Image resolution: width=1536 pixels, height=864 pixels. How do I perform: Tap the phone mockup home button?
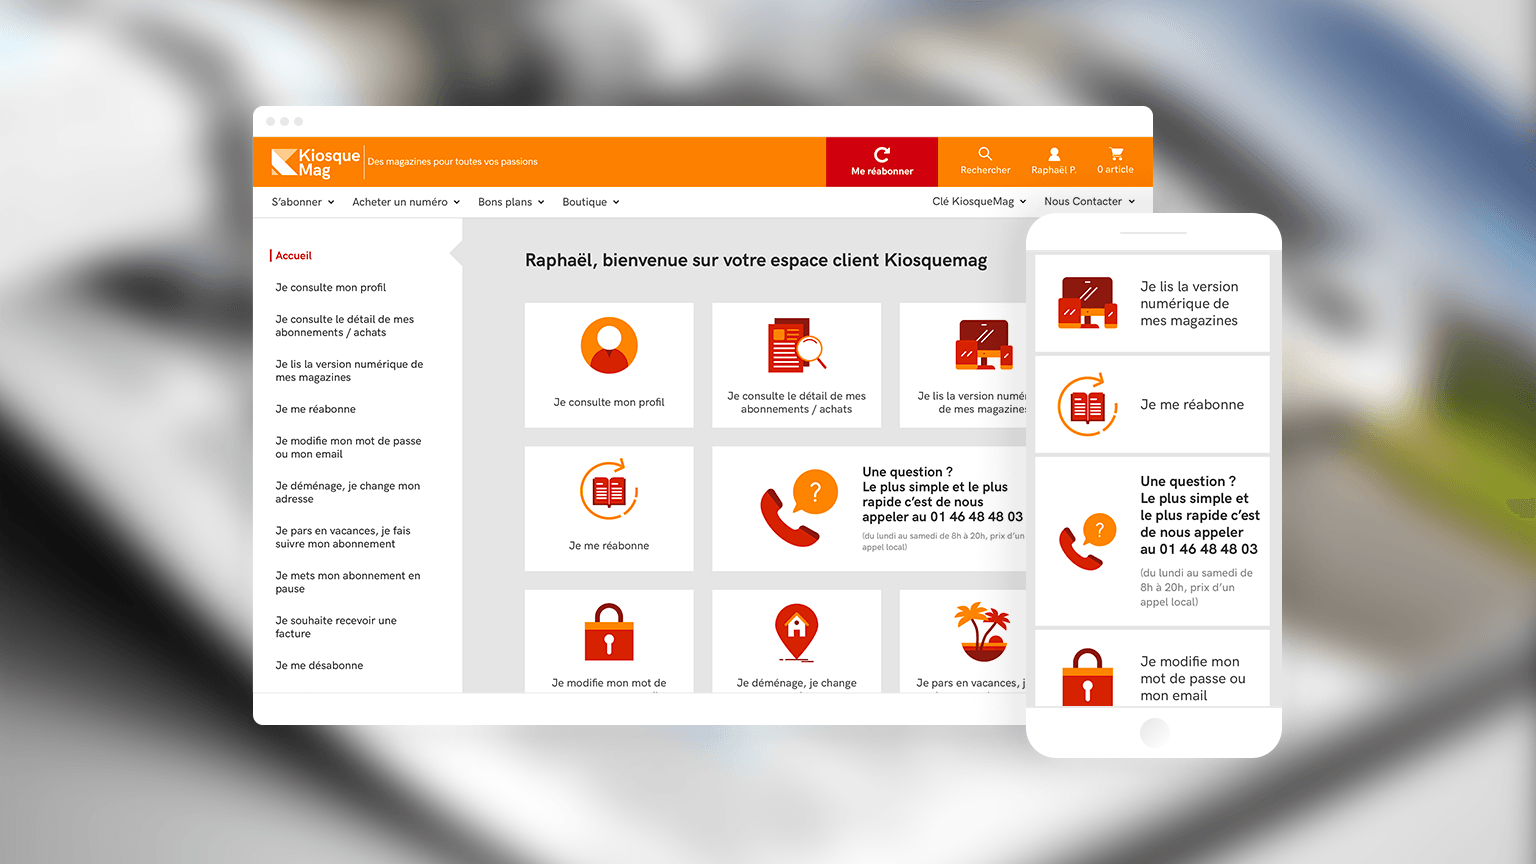click(x=1154, y=733)
